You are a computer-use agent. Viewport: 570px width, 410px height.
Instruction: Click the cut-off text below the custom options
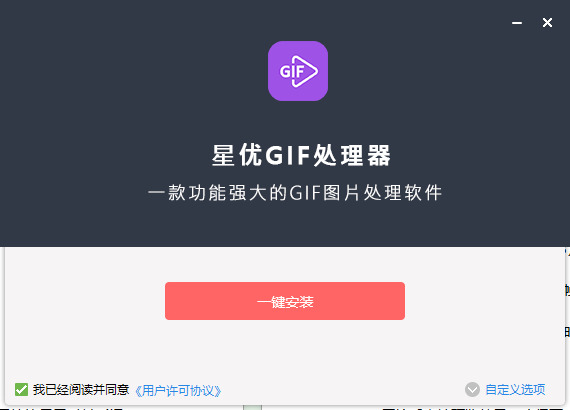(475, 408)
